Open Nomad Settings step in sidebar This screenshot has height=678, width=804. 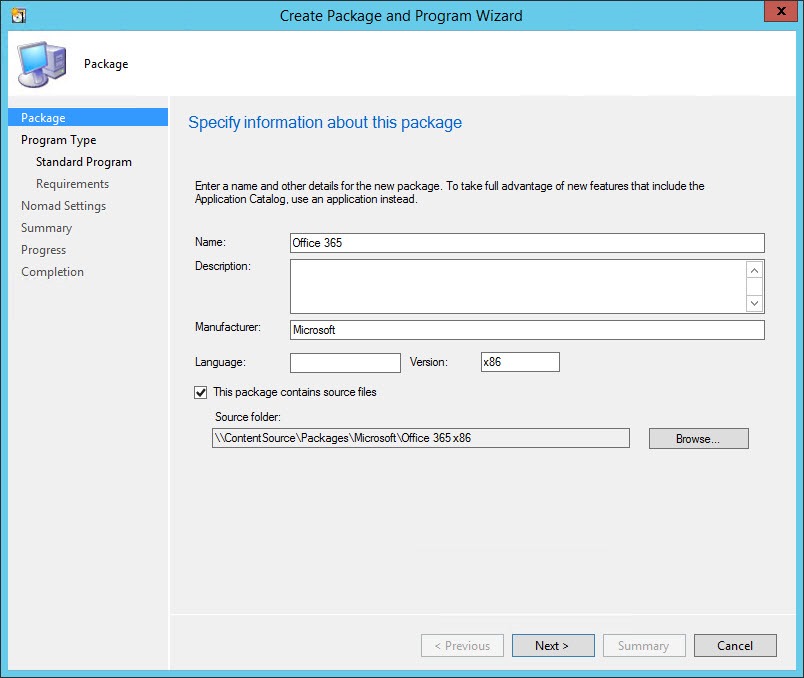pos(63,206)
